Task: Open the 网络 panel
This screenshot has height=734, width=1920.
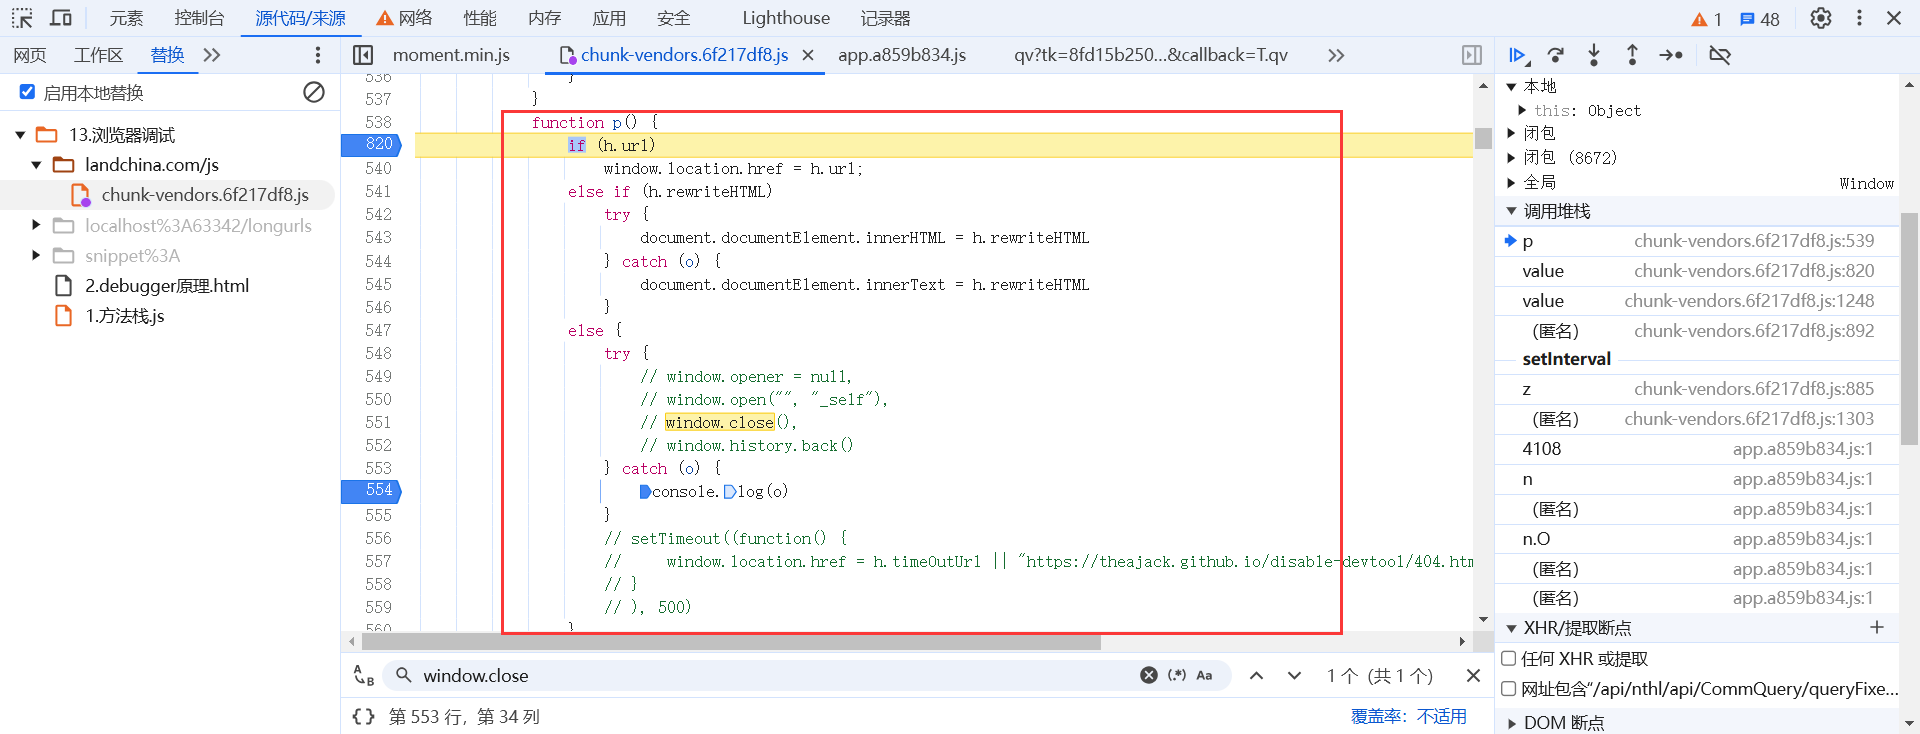Action: [x=404, y=18]
